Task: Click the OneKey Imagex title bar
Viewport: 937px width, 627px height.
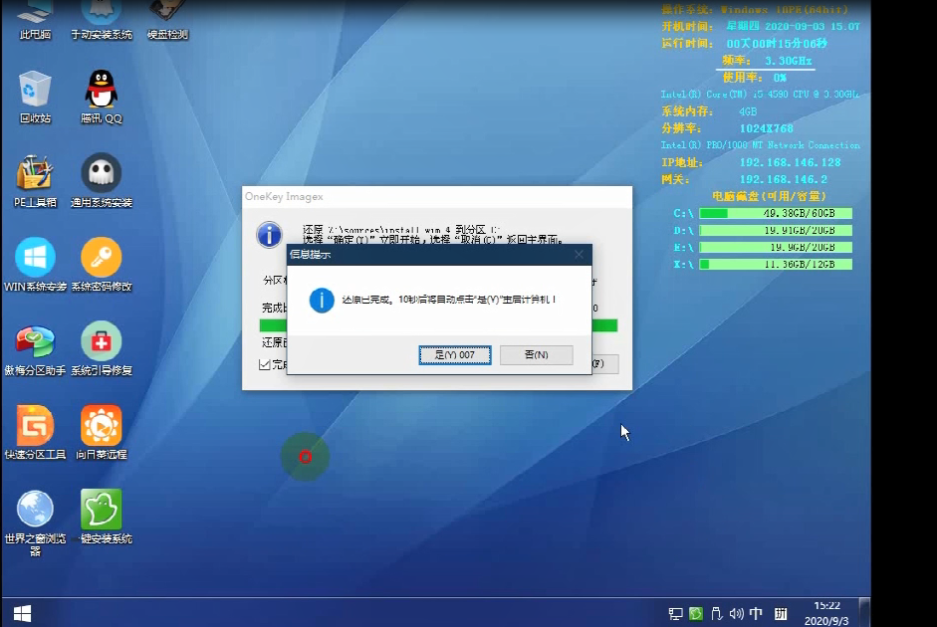Action: coord(437,197)
